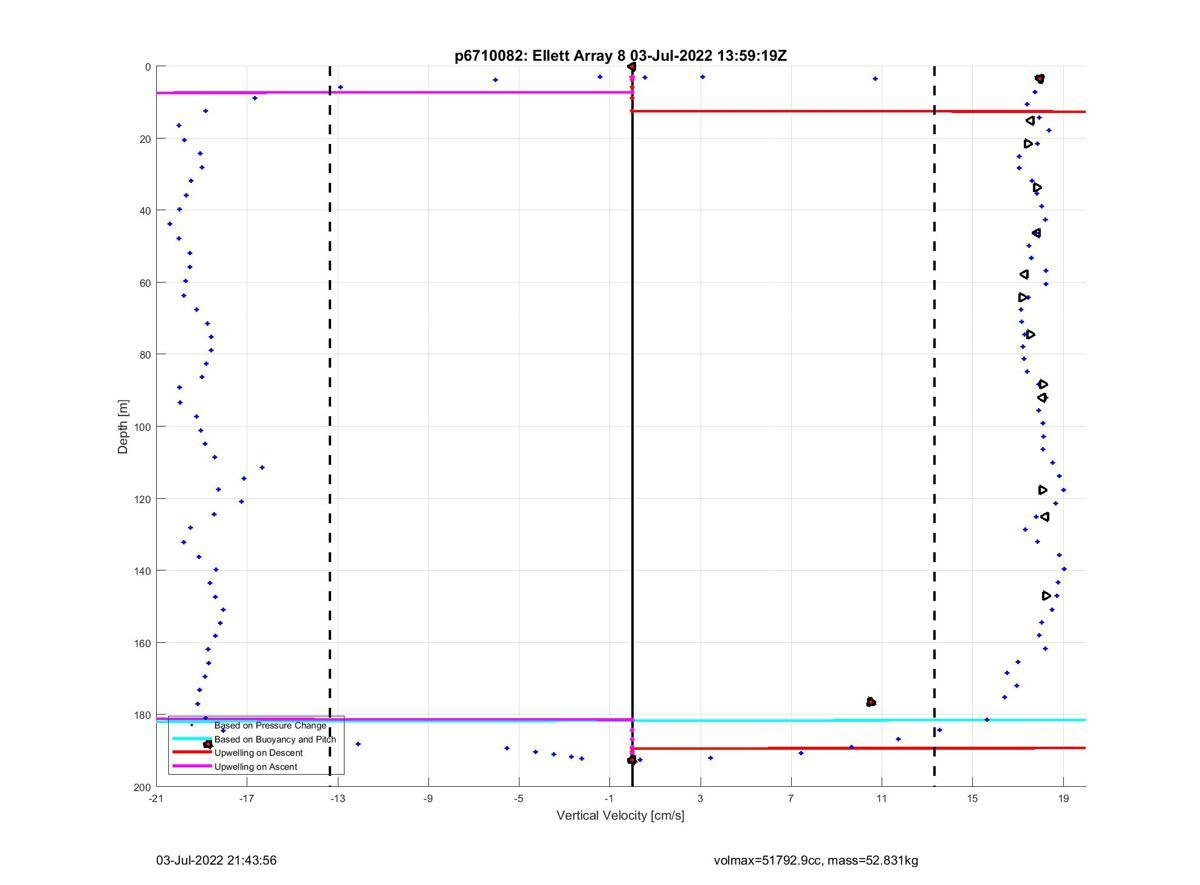Click y-axis tick label '80'
This screenshot has width=1200, height=885.
[145, 355]
